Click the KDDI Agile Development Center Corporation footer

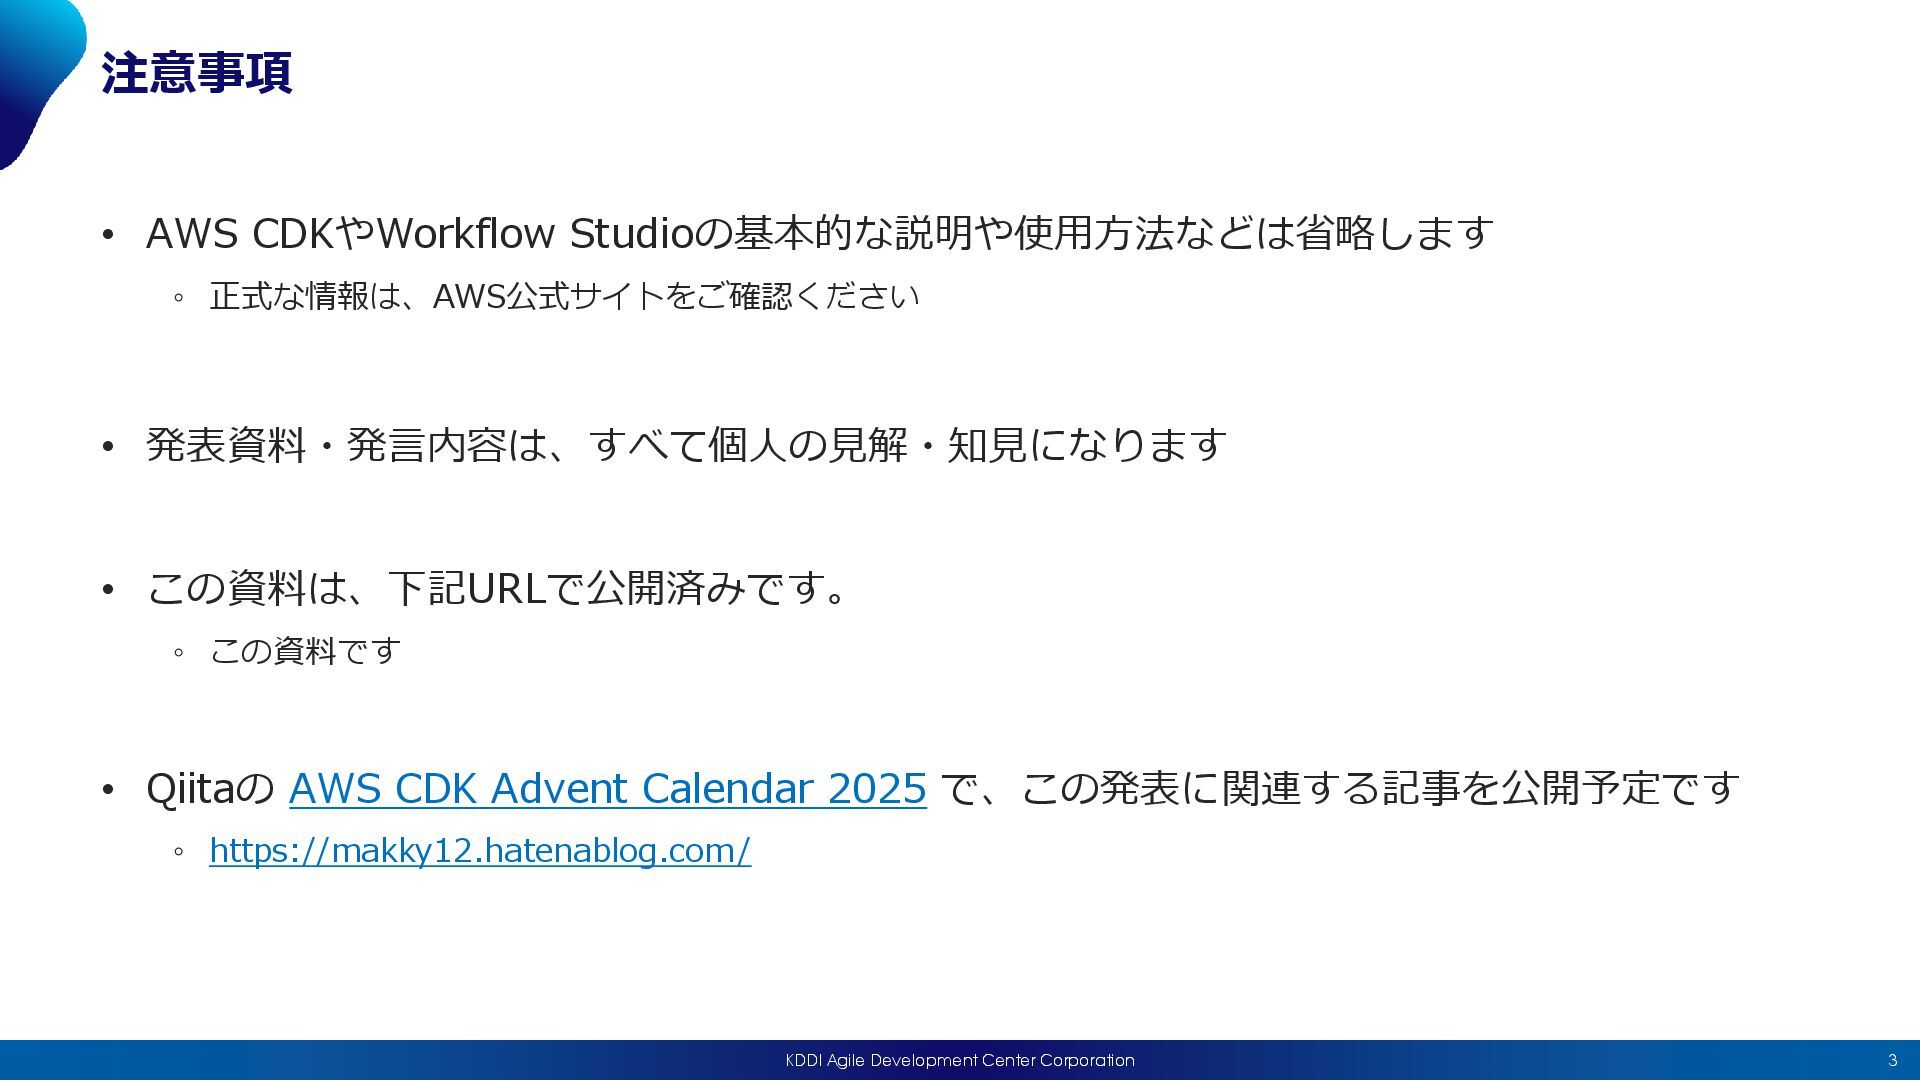(x=959, y=1060)
